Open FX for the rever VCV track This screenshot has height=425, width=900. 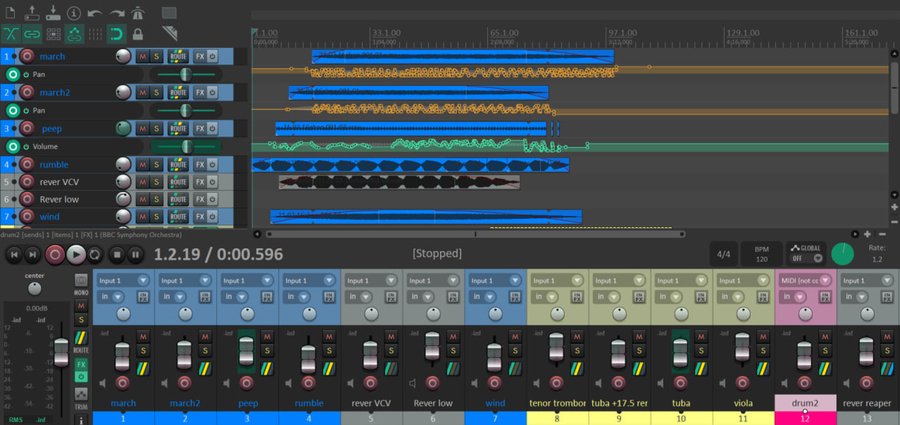coord(199,182)
